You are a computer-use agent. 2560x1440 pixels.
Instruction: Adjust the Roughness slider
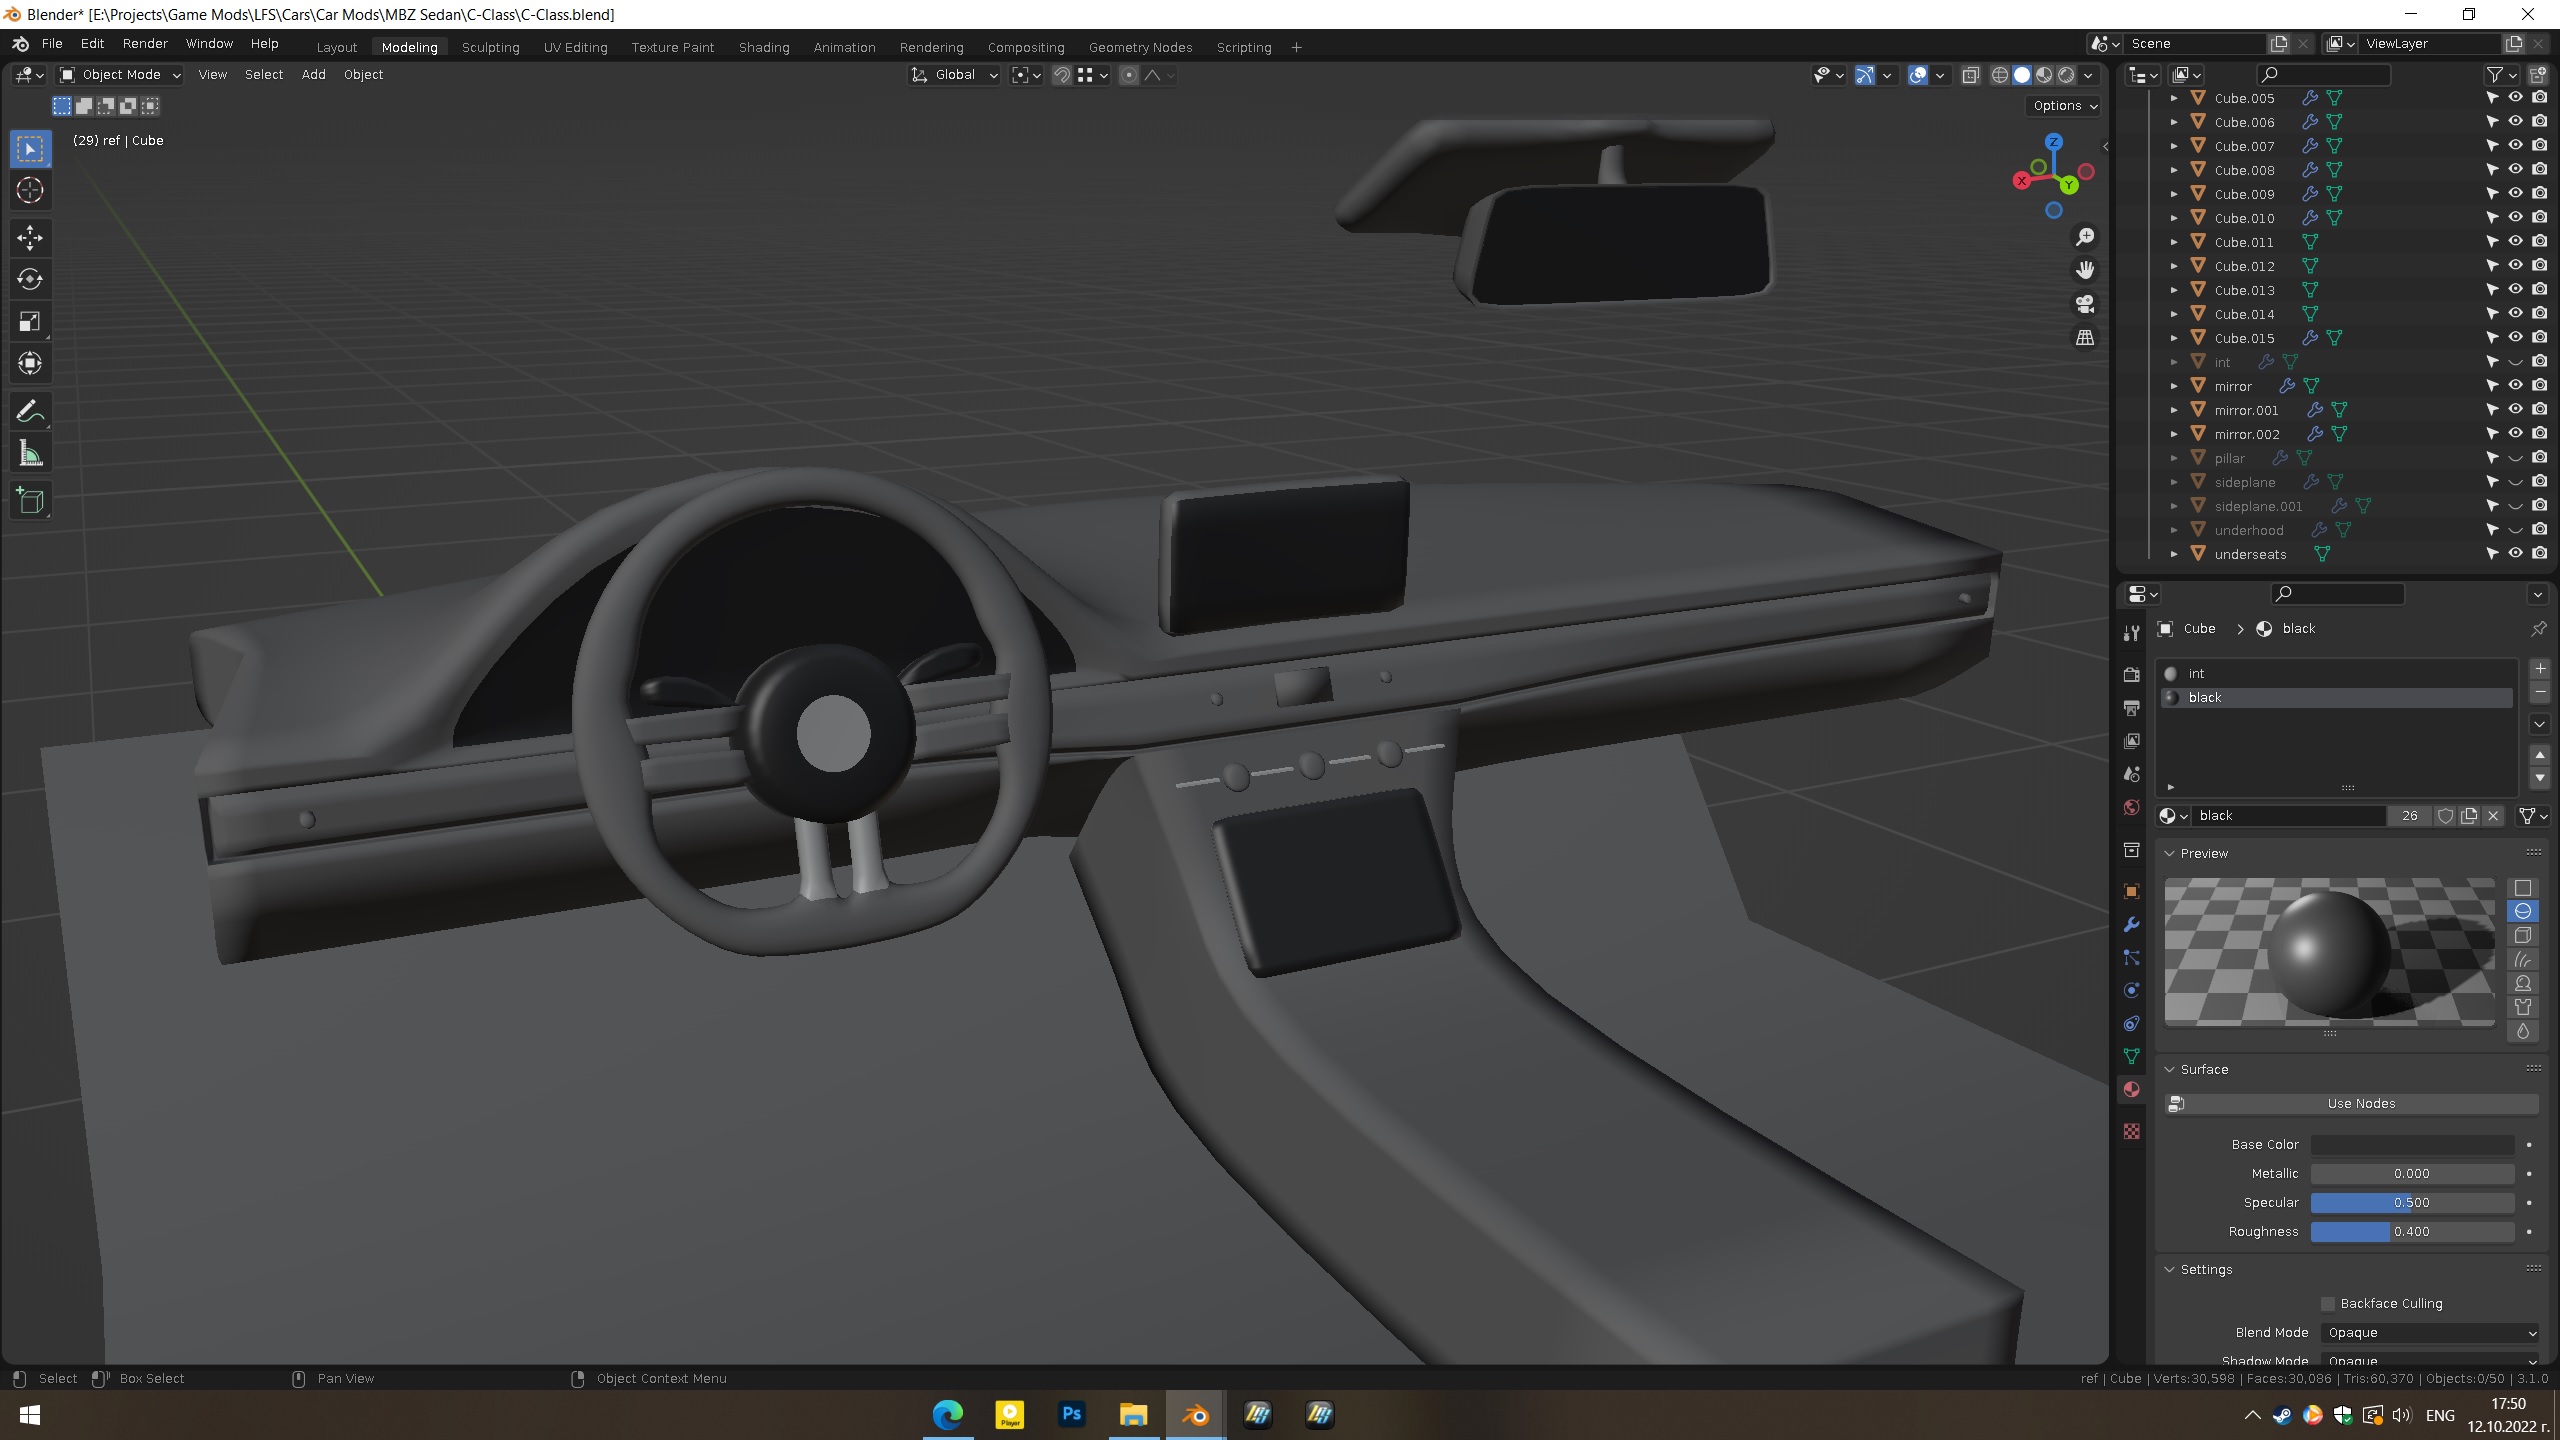coord(2411,1231)
